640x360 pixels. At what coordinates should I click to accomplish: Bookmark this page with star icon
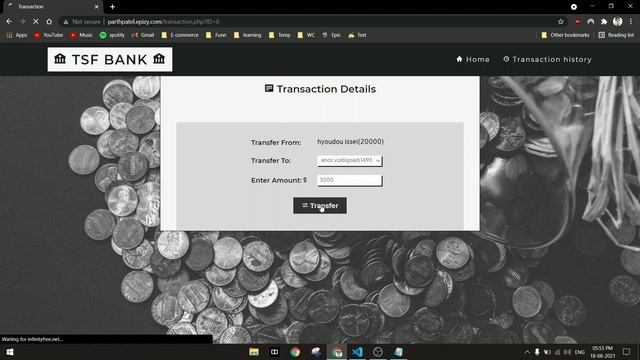tap(561, 22)
